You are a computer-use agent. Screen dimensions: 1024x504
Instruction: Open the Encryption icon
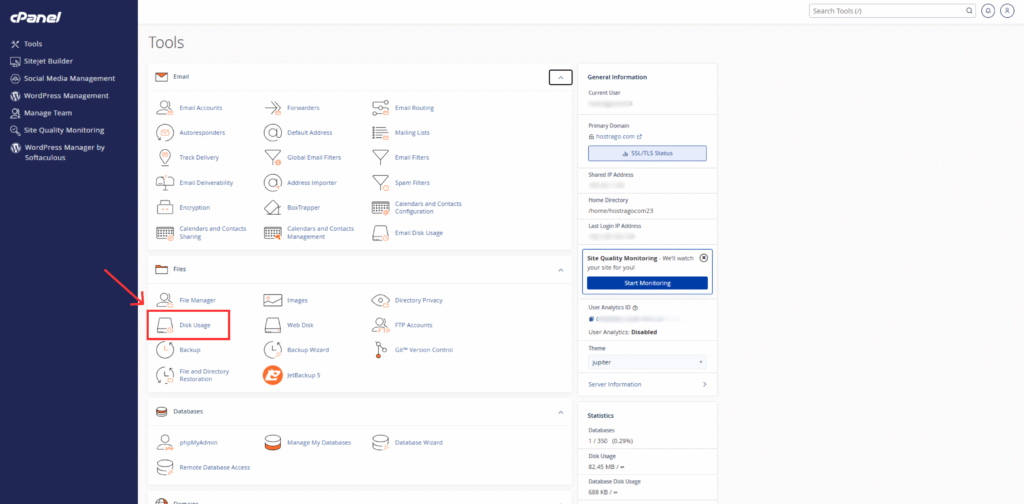point(164,208)
